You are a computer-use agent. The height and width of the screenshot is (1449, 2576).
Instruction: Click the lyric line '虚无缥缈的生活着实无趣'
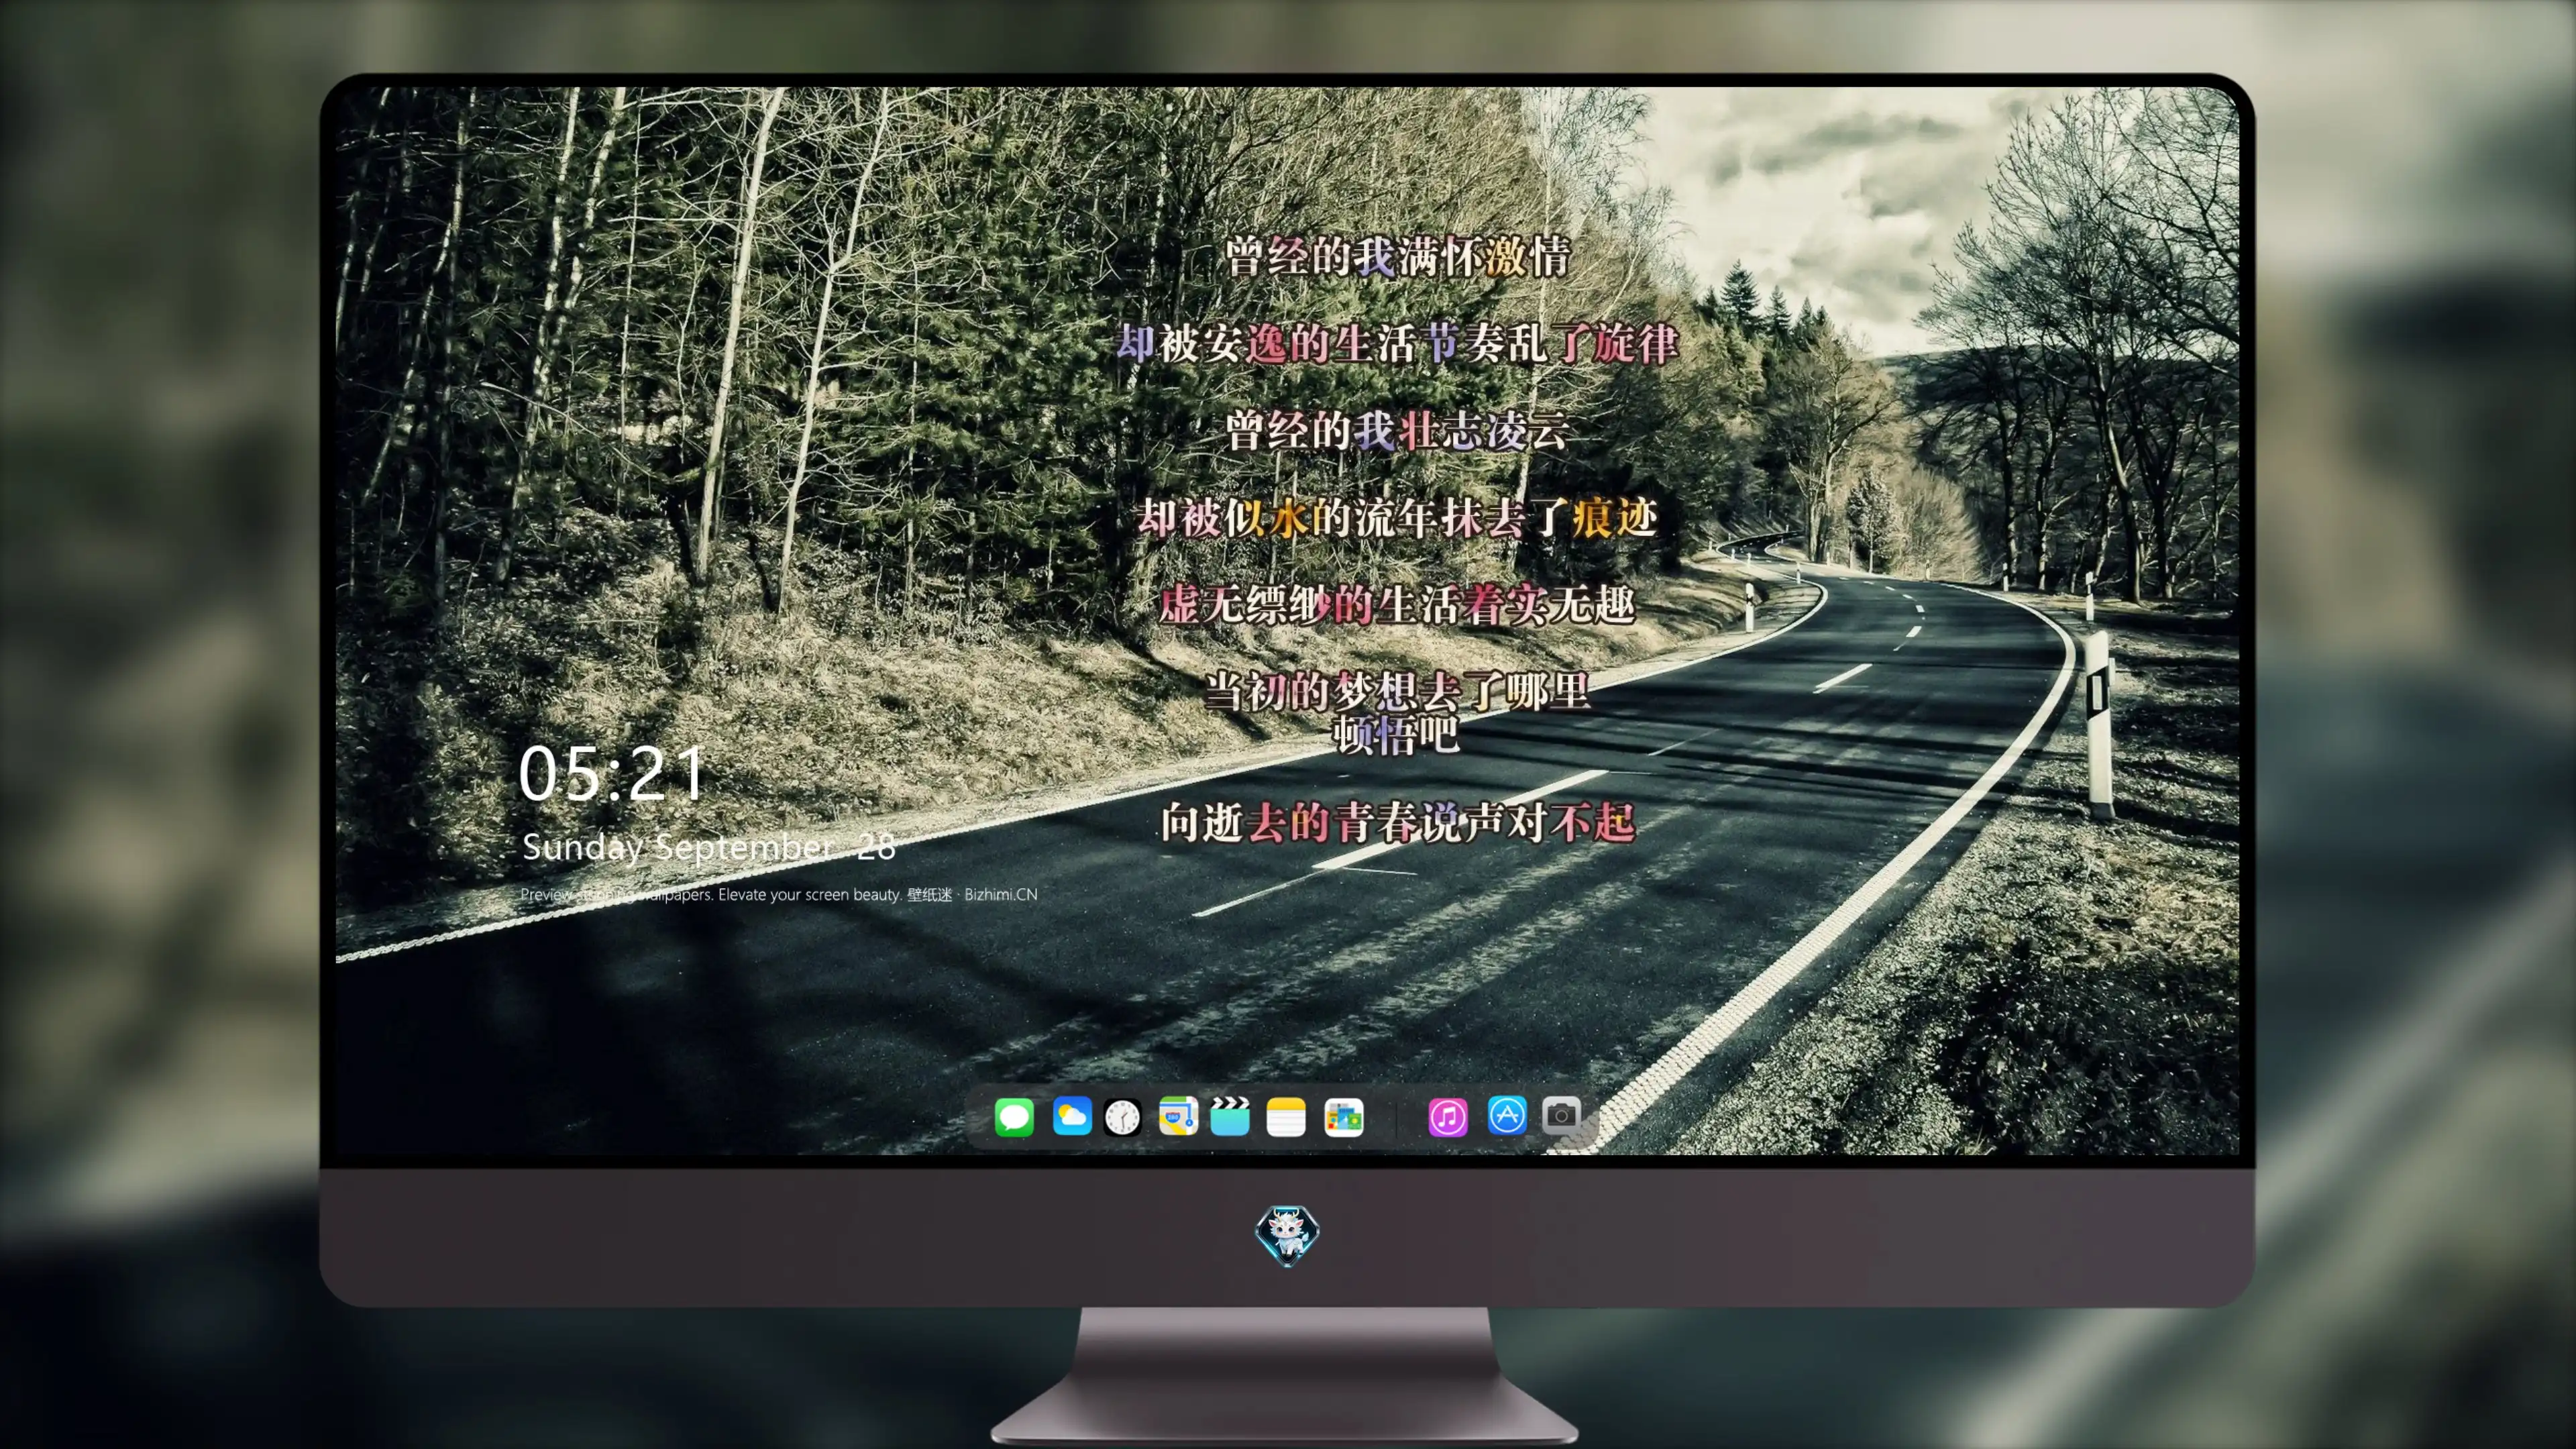click(x=1397, y=604)
